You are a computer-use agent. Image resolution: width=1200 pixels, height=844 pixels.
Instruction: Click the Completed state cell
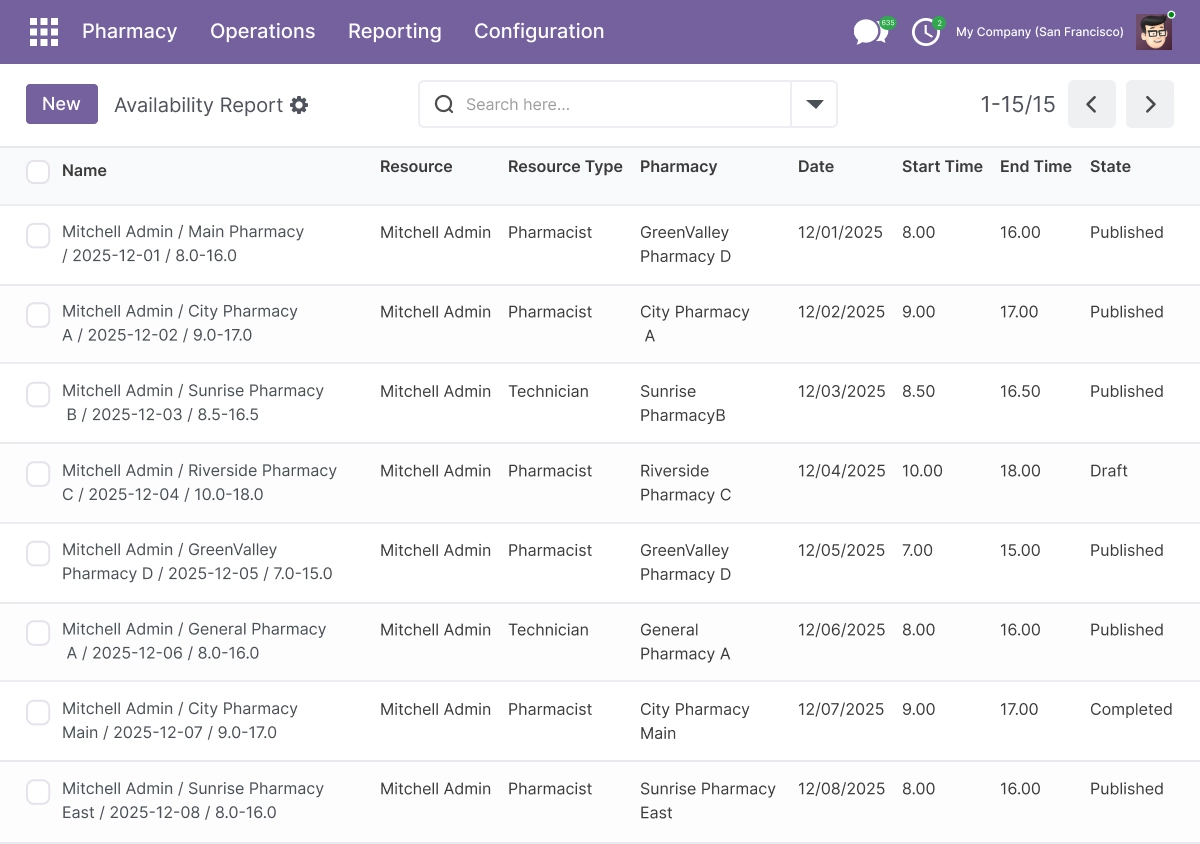(x=1131, y=710)
